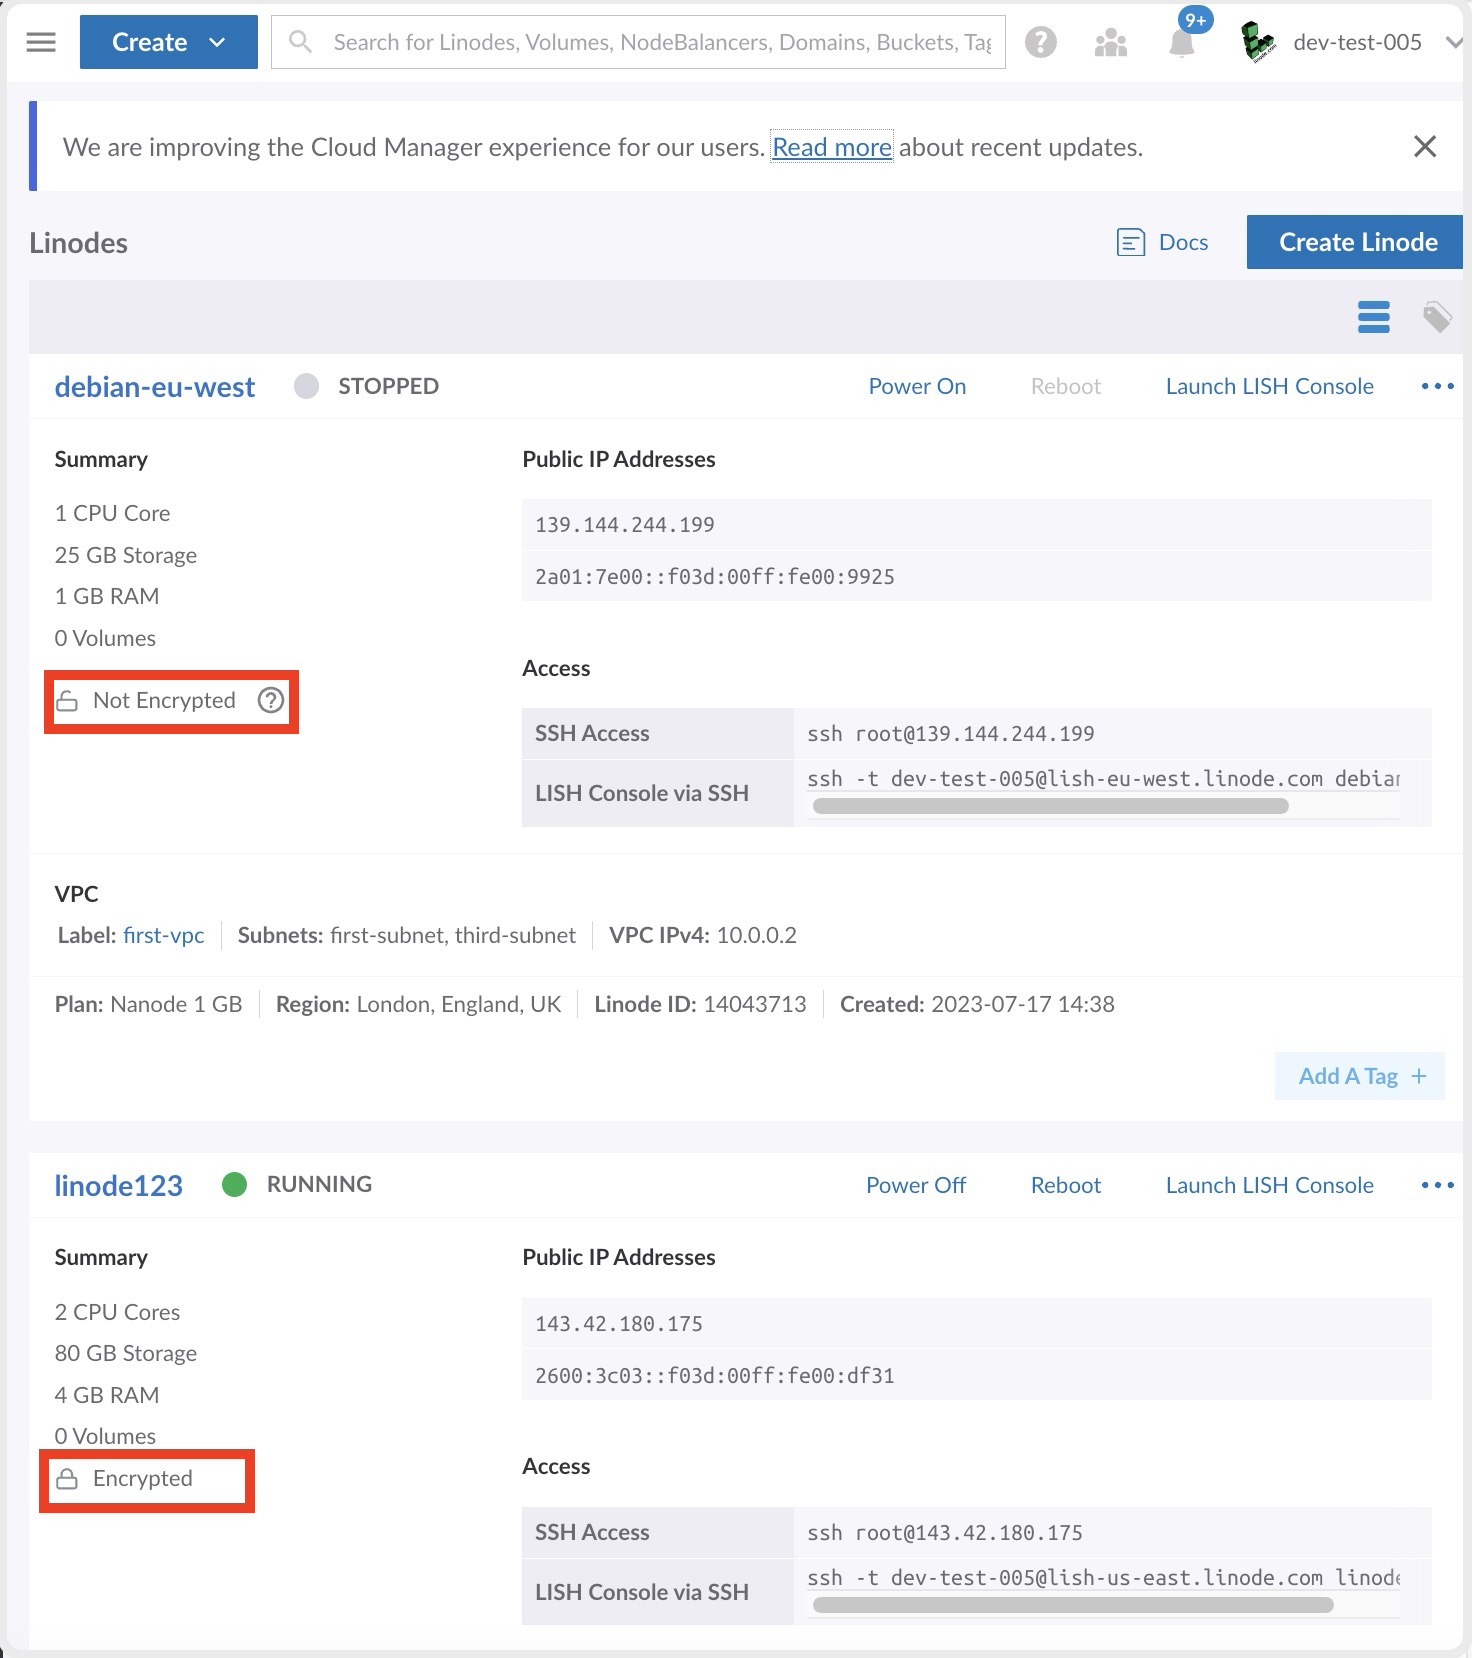Click IP address 139.144.244.199
This screenshot has width=1472, height=1658.
[625, 525]
